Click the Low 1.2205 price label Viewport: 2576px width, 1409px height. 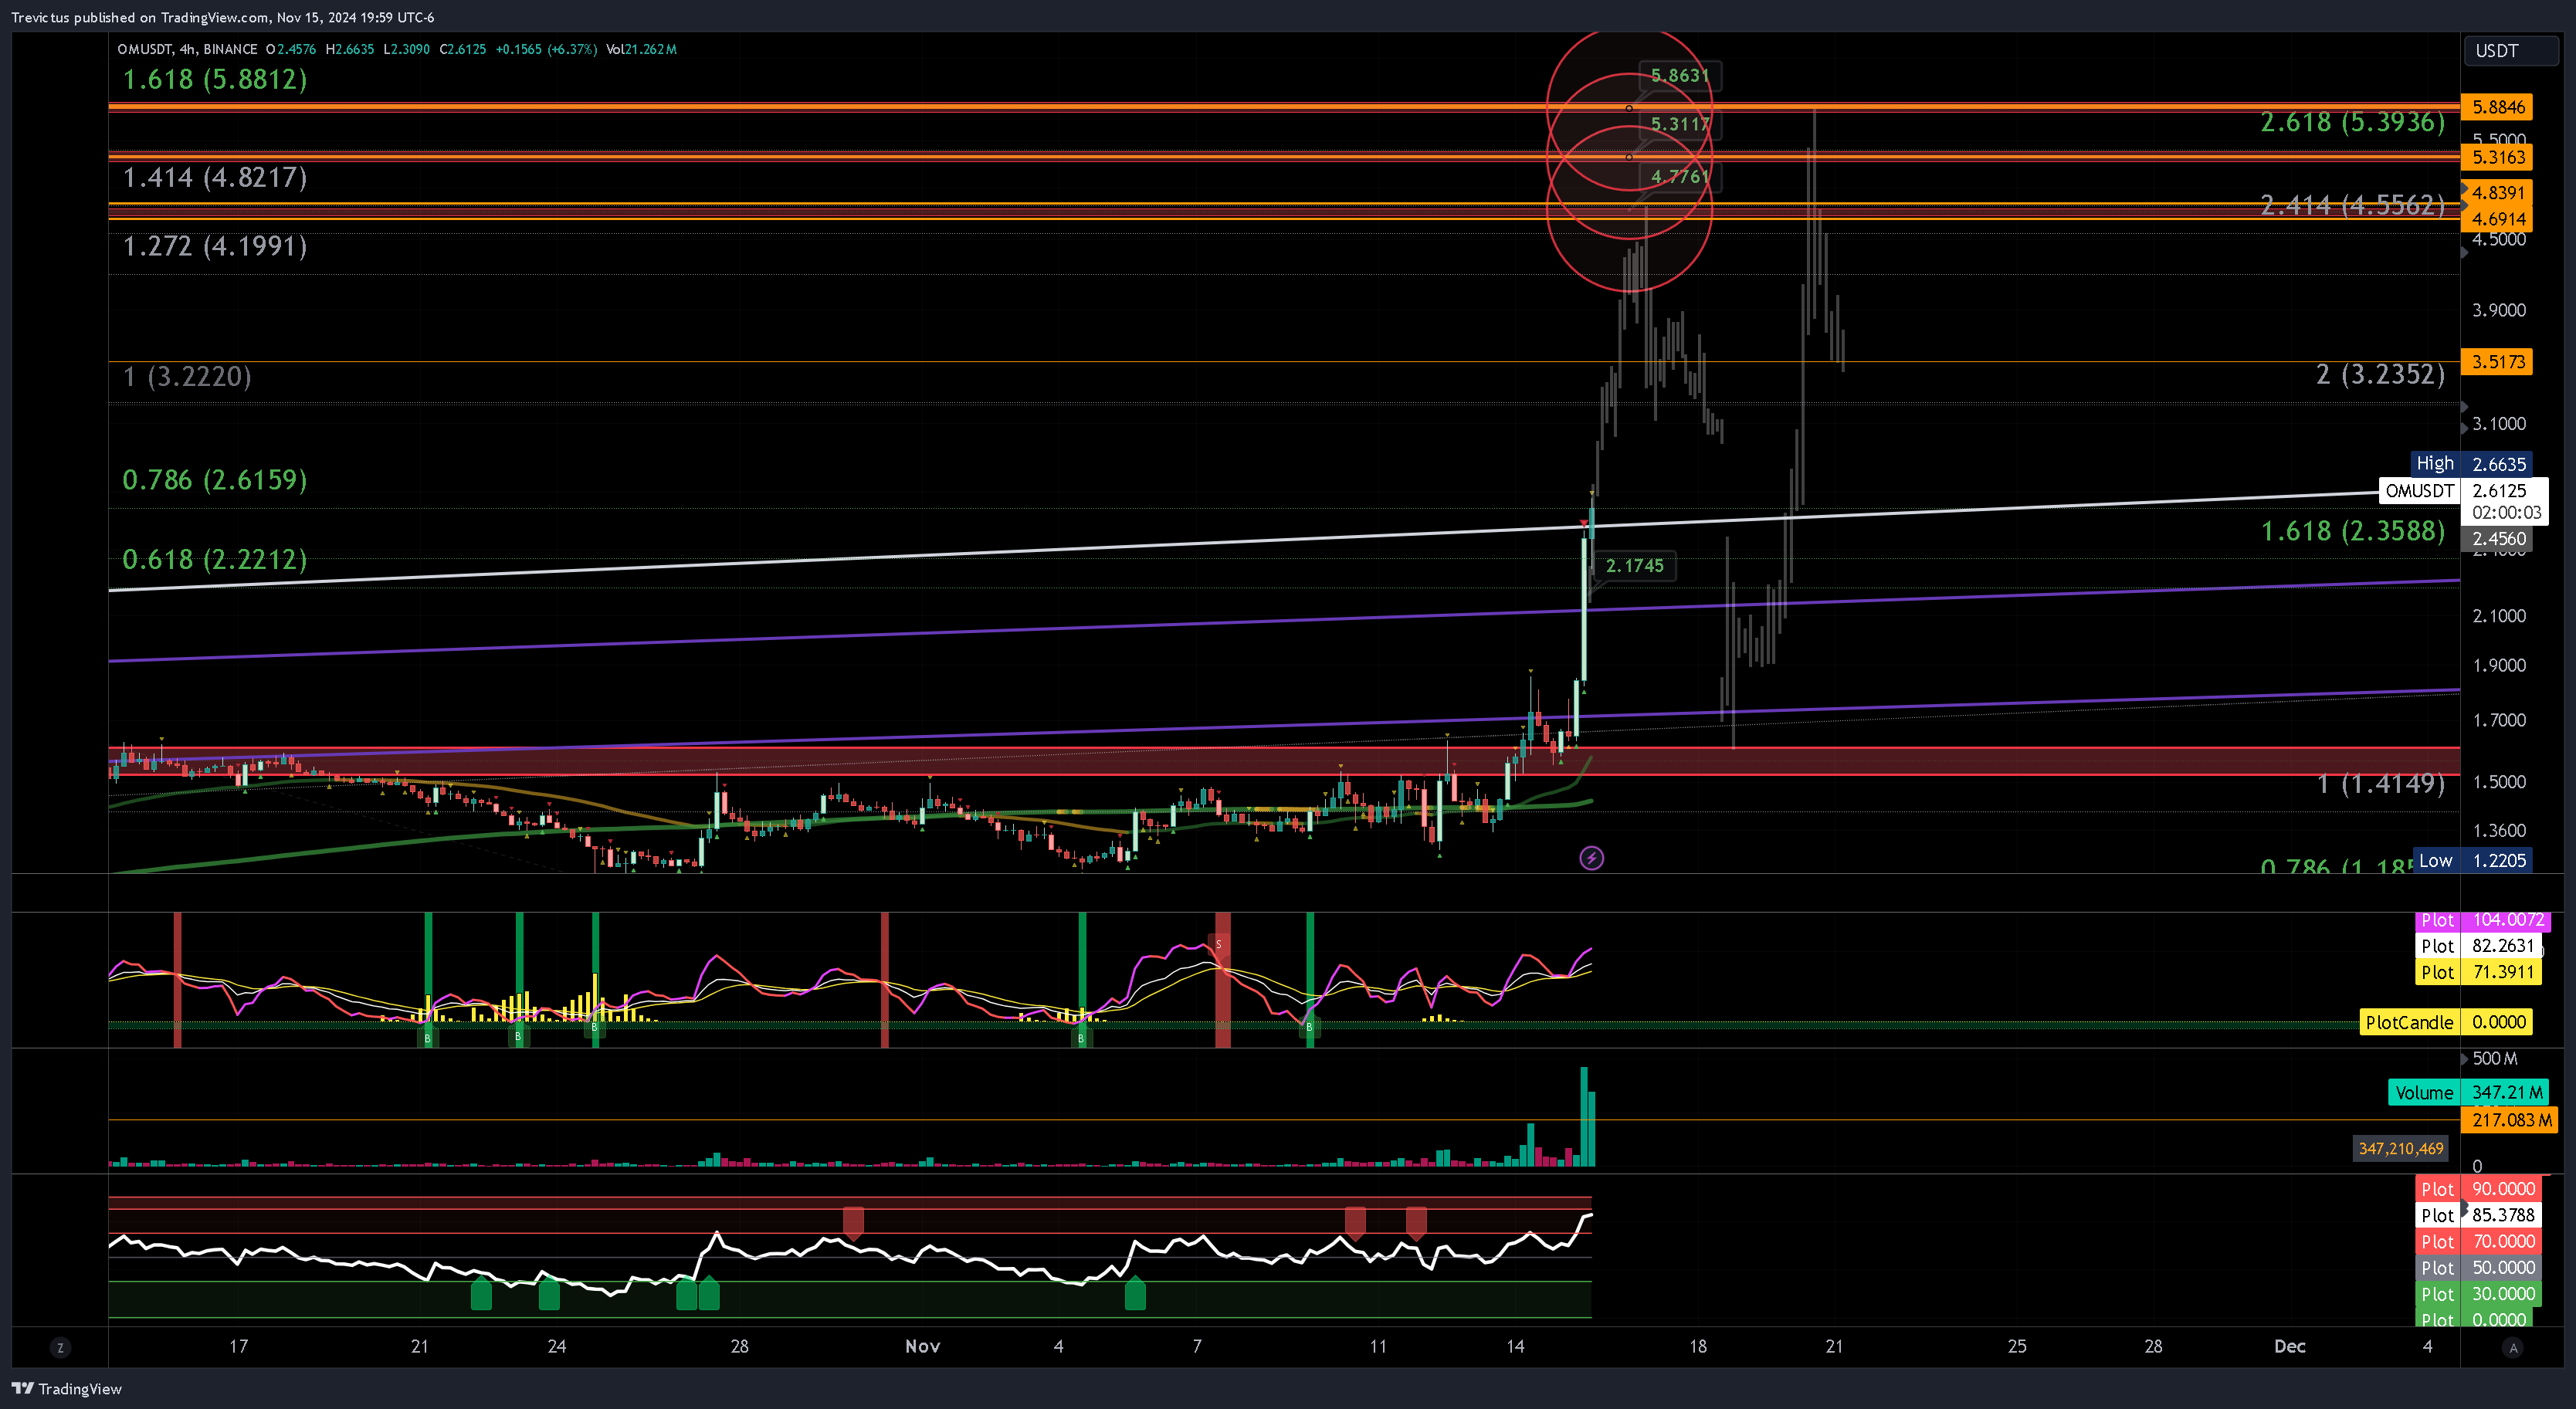pos(2472,860)
